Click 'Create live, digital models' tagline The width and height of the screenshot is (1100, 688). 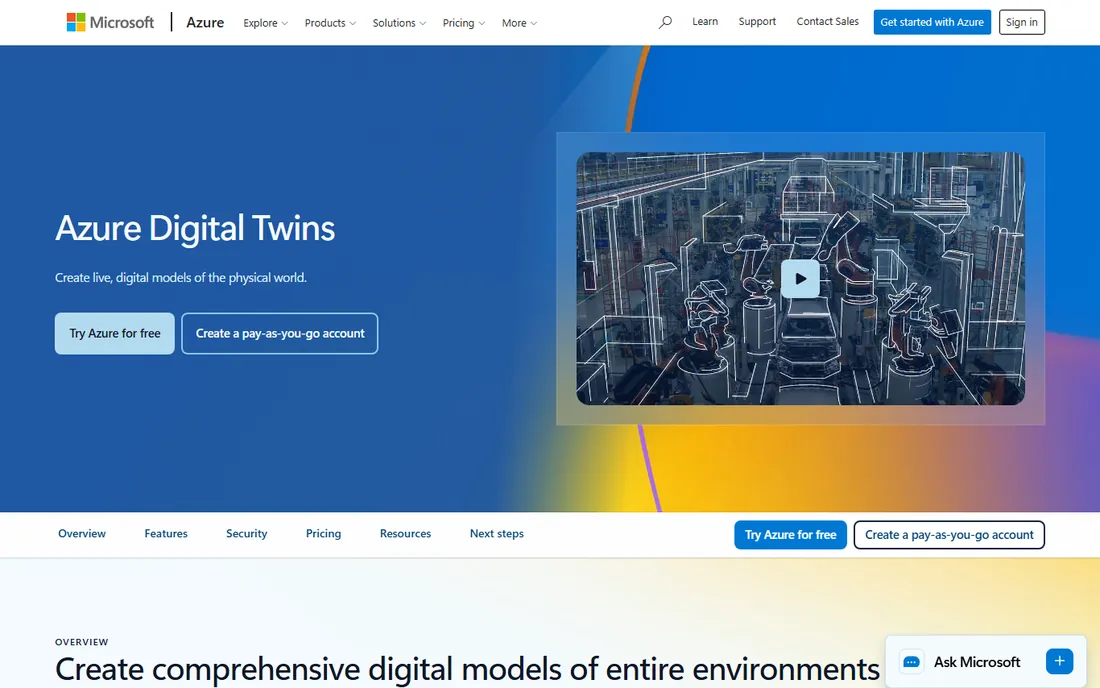pyautogui.click(x=181, y=278)
